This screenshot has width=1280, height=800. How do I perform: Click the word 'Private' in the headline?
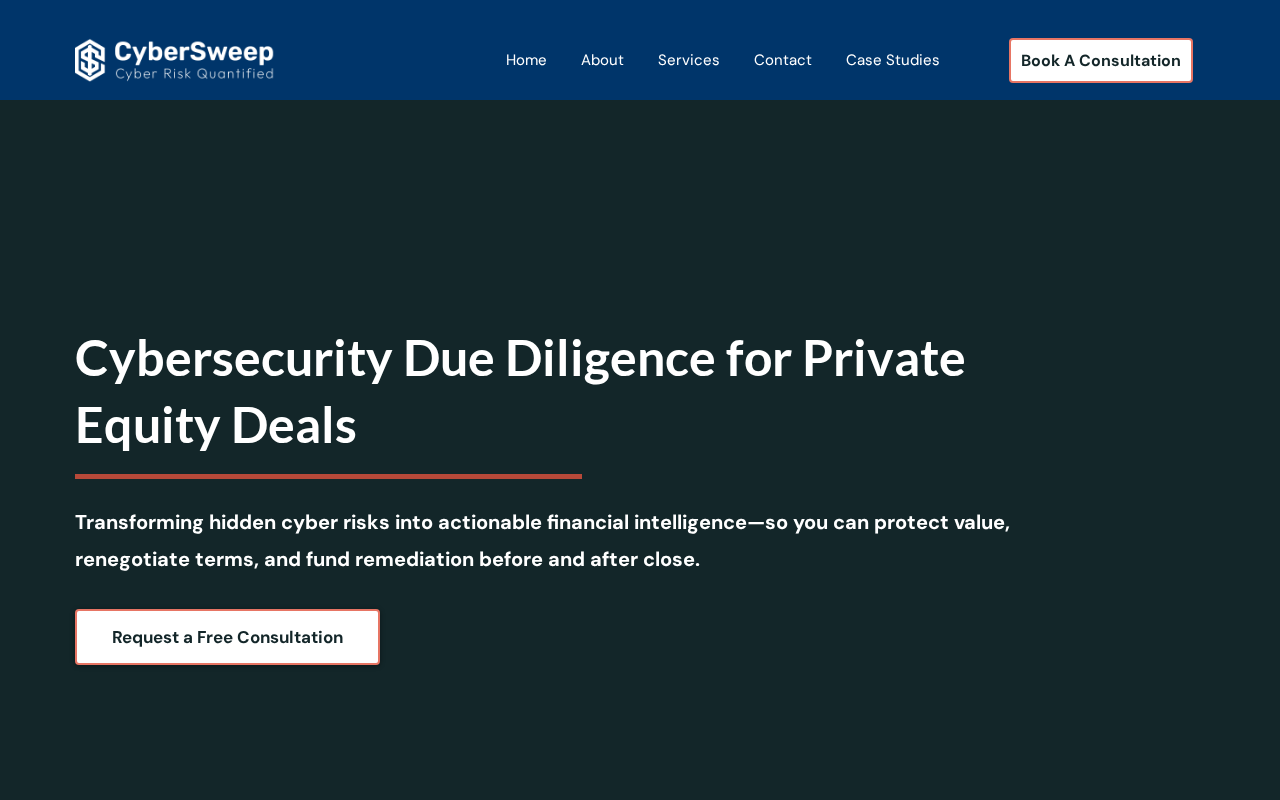pos(884,358)
